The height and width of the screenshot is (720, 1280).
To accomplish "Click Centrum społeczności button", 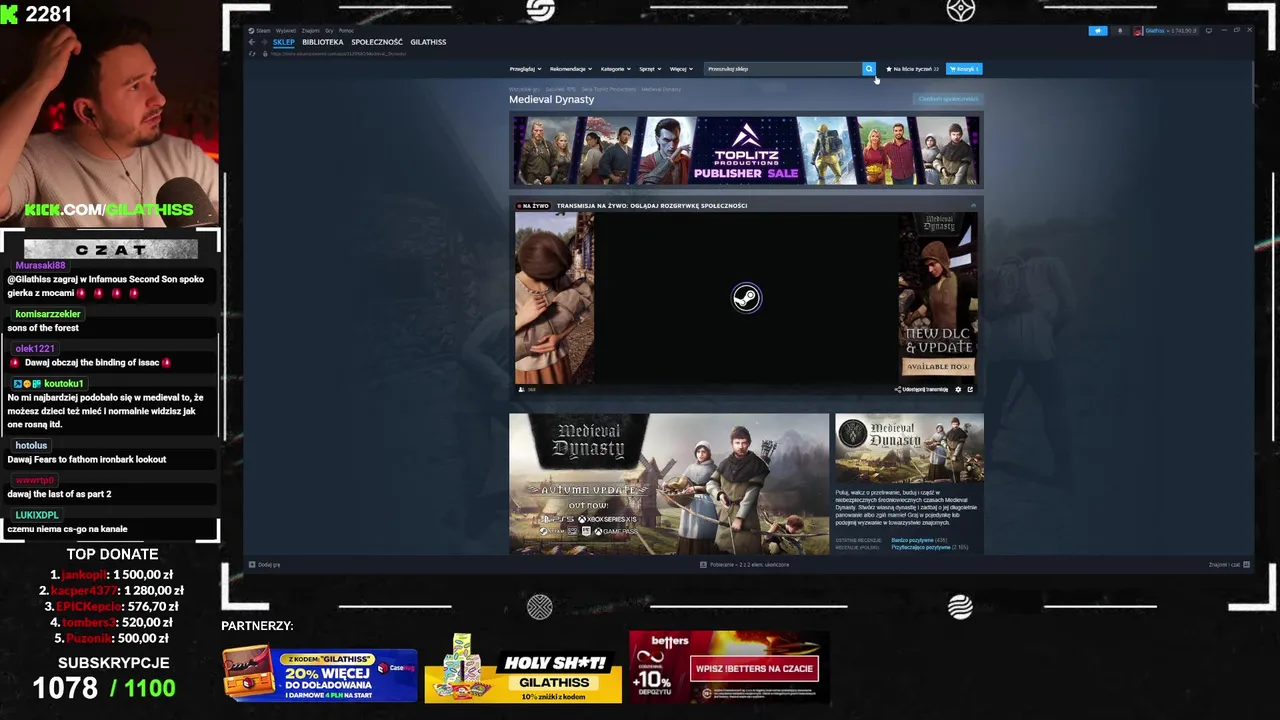I will point(948,99).
